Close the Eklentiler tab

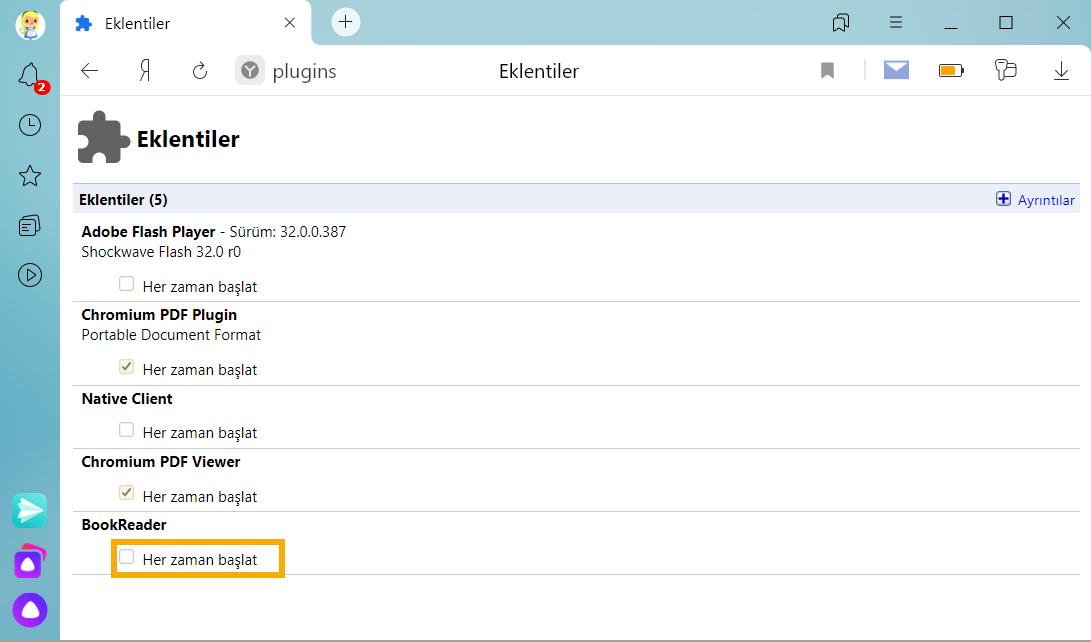(x=289, y=23)
